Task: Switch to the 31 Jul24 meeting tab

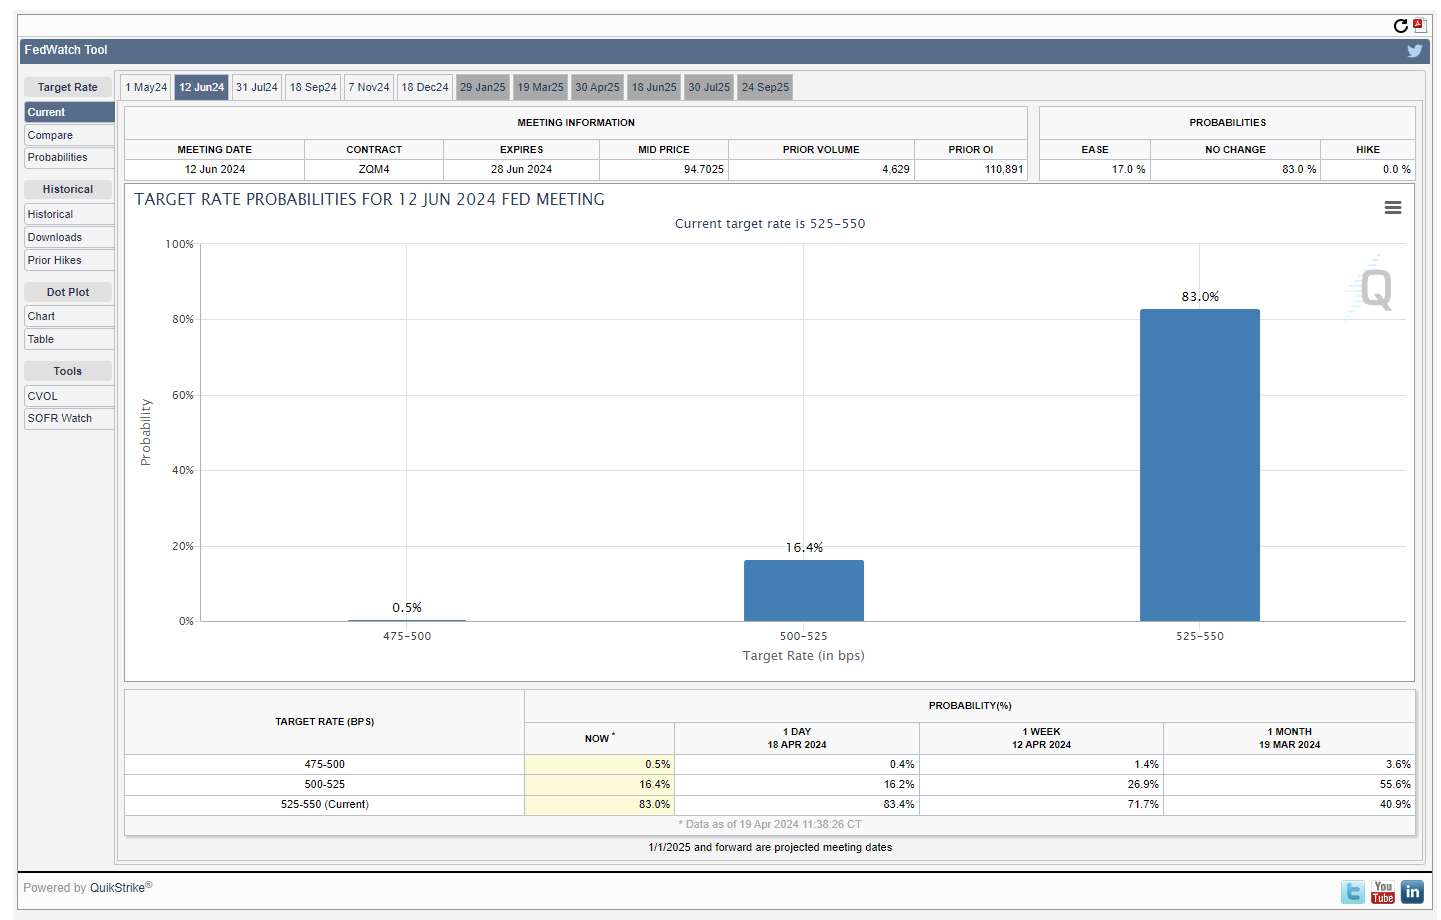Action: [x=257, y=88]
